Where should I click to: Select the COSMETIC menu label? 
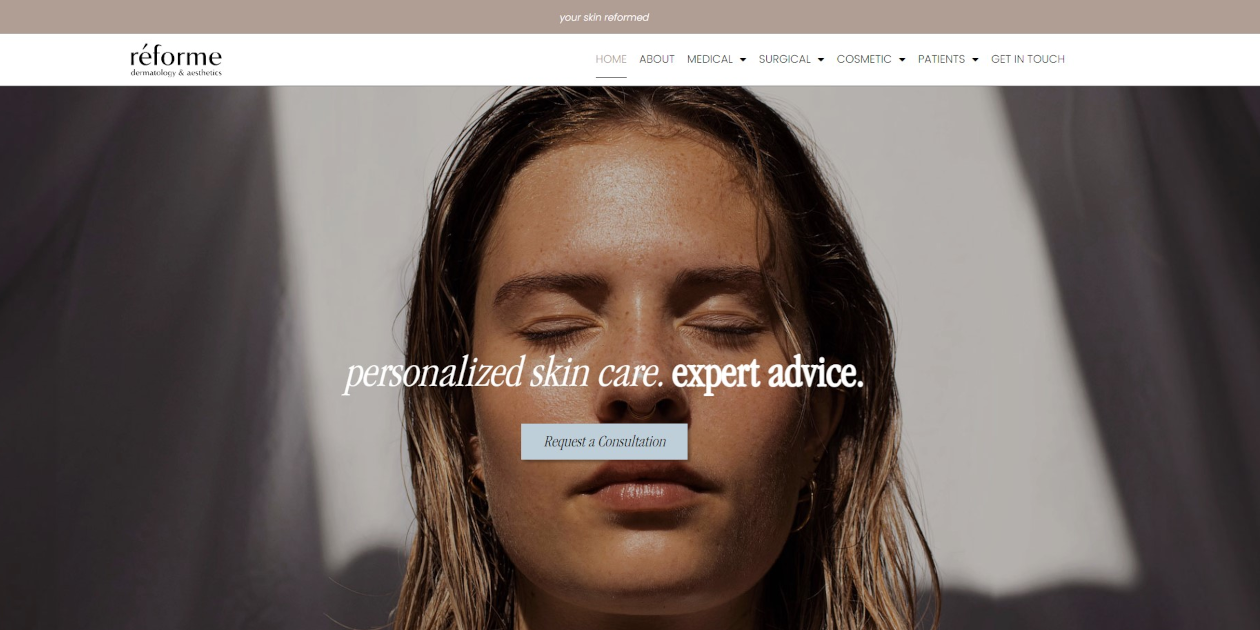click(864, 59)
